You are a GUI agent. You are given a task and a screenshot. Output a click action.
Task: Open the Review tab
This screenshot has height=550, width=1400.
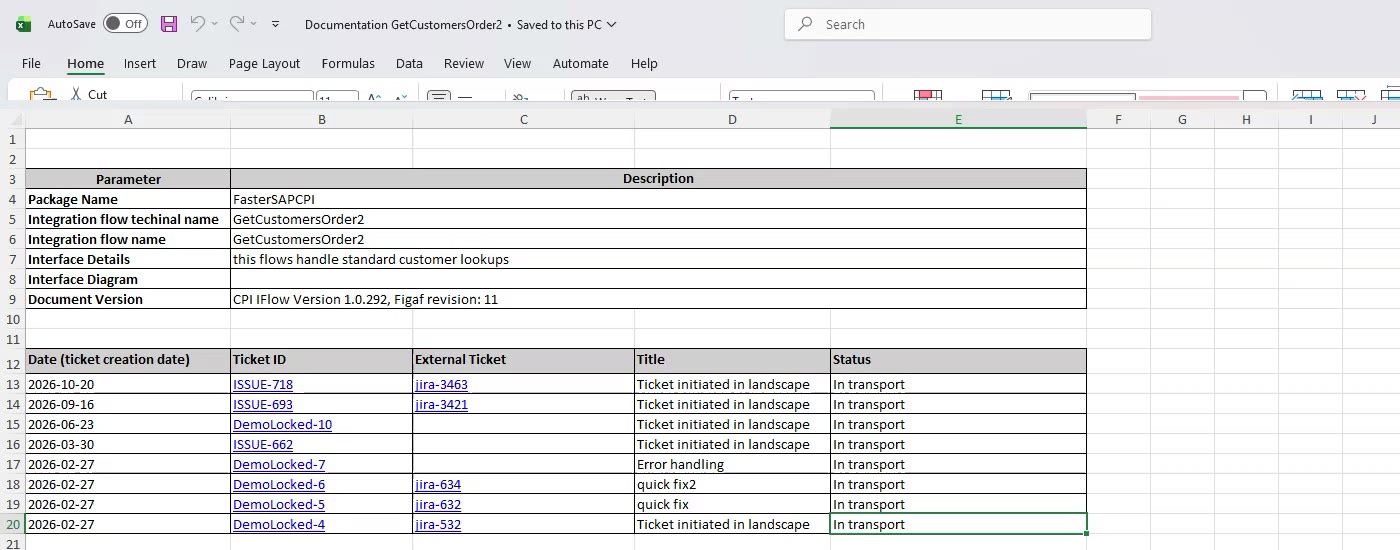coord(464,63)
